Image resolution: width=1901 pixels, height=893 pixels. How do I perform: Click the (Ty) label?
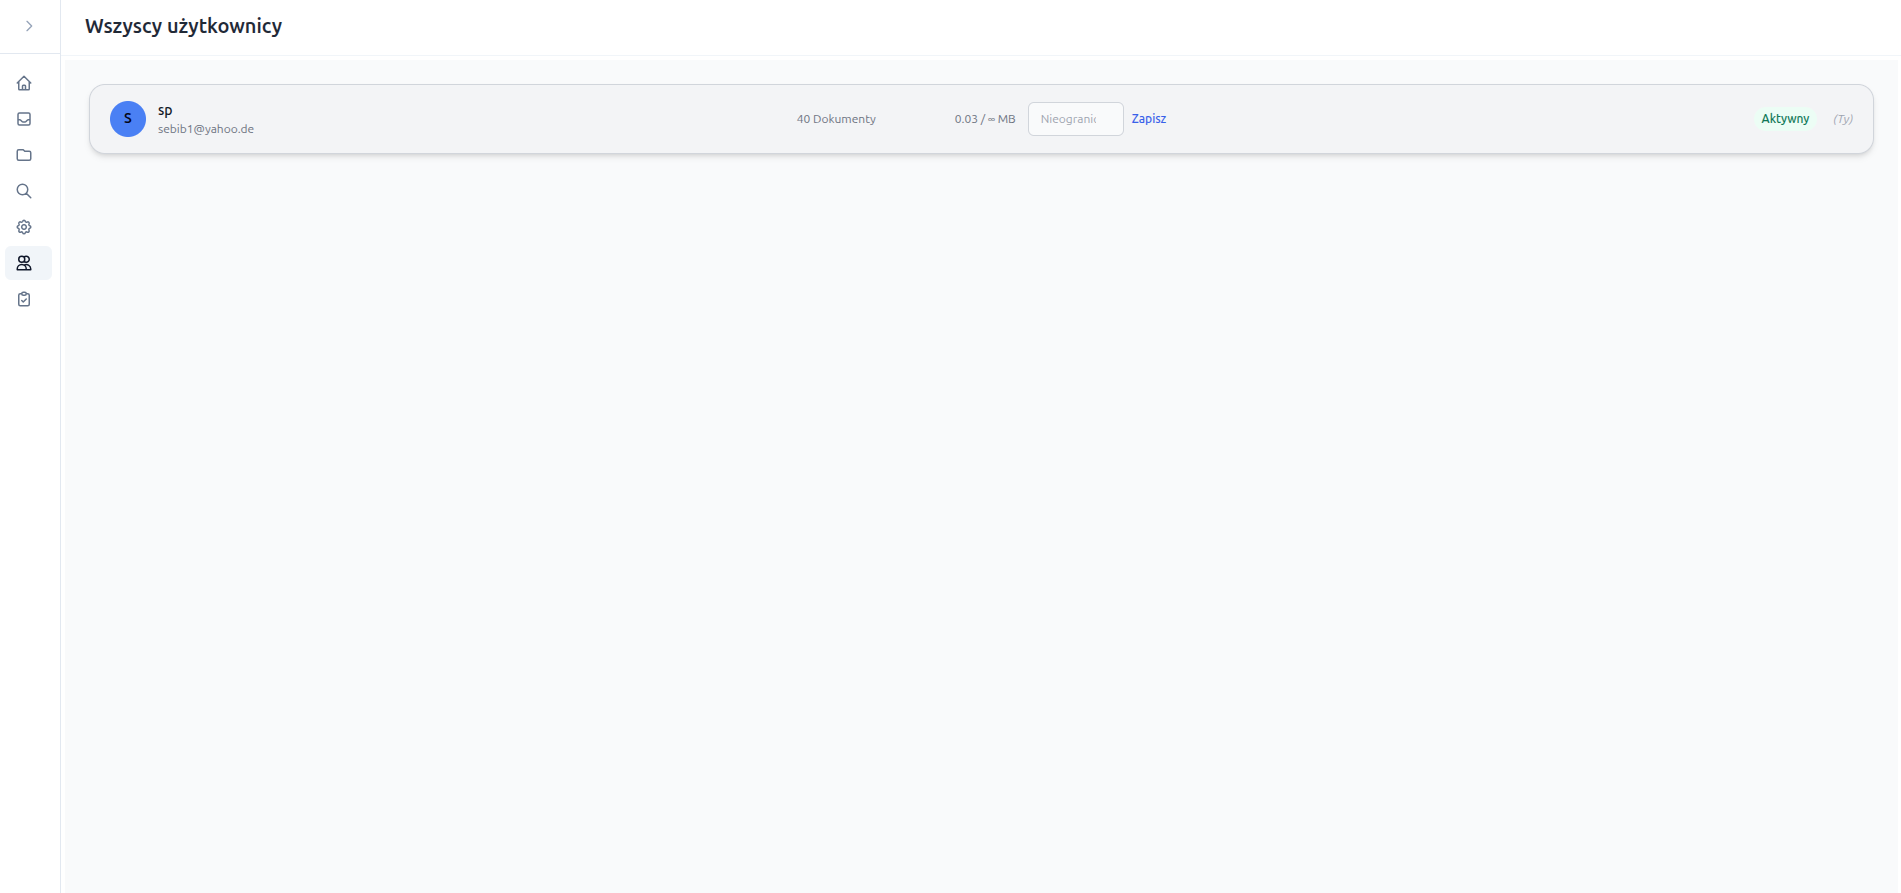coord(1843,119)
